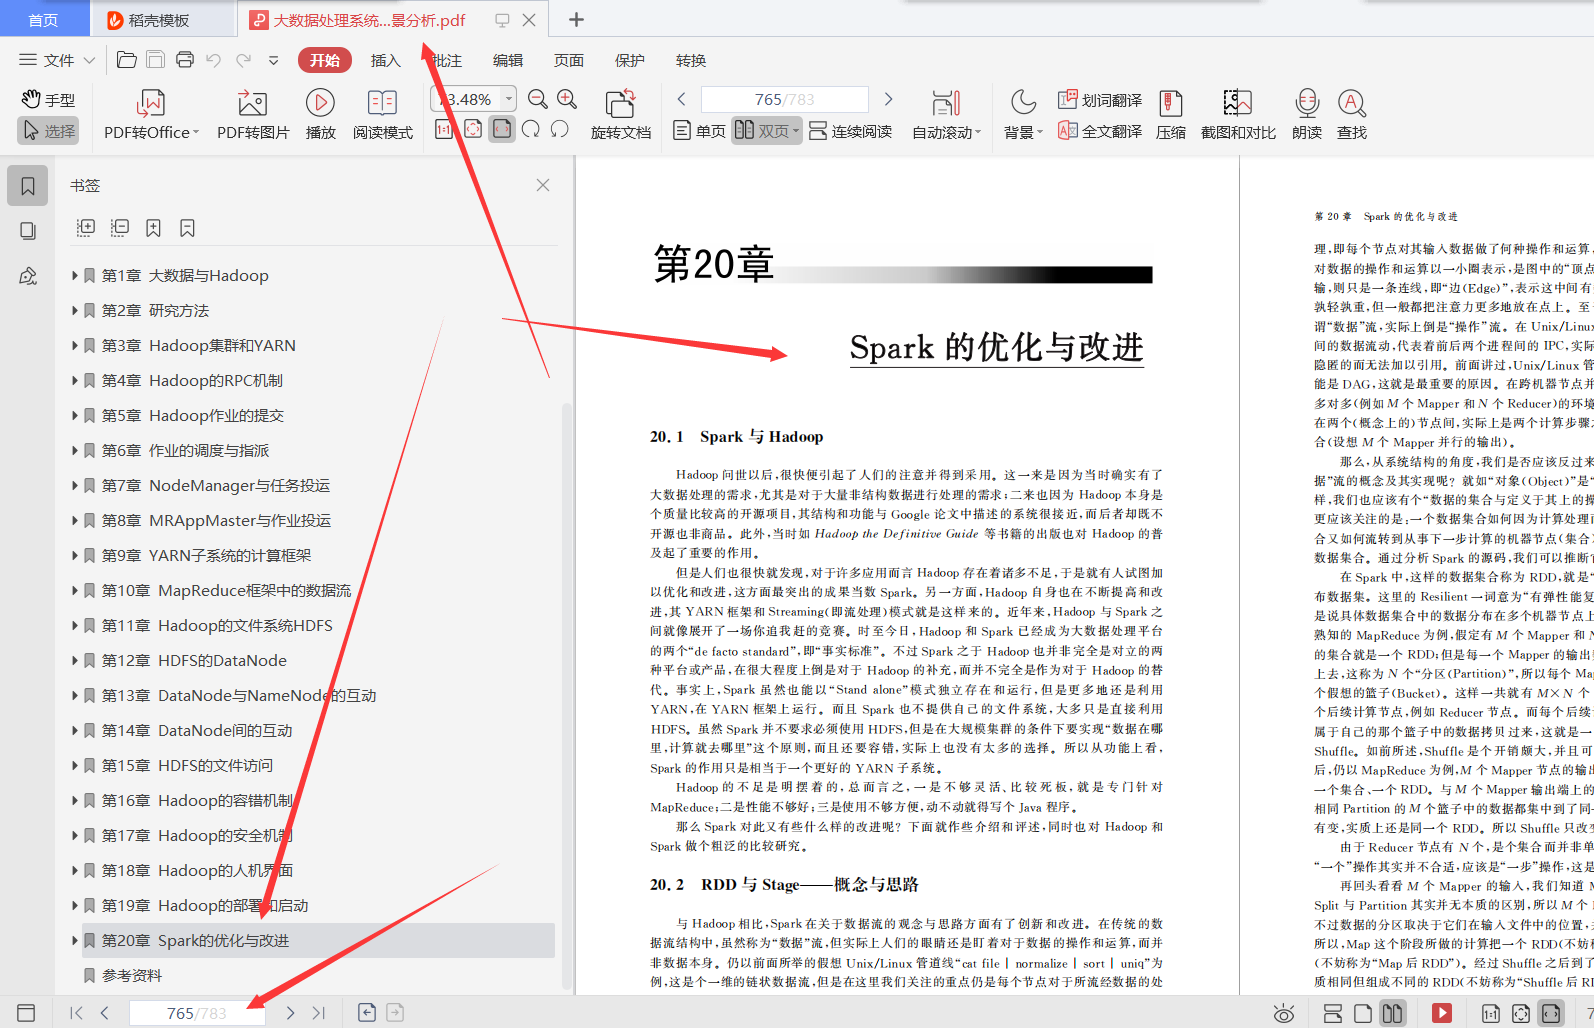Click the status bar page number field
Screen dimensions: 1594x1028
(196, 1013)
